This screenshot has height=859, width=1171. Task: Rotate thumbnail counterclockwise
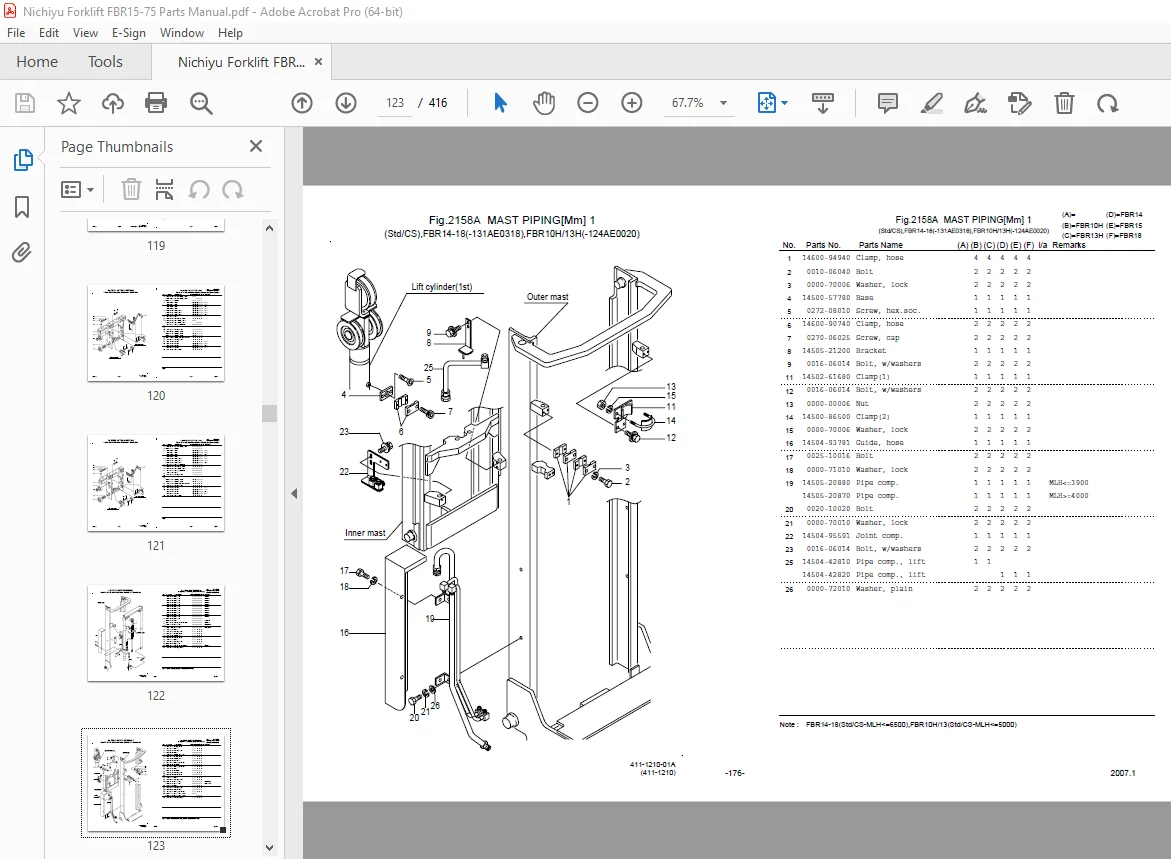199,190
